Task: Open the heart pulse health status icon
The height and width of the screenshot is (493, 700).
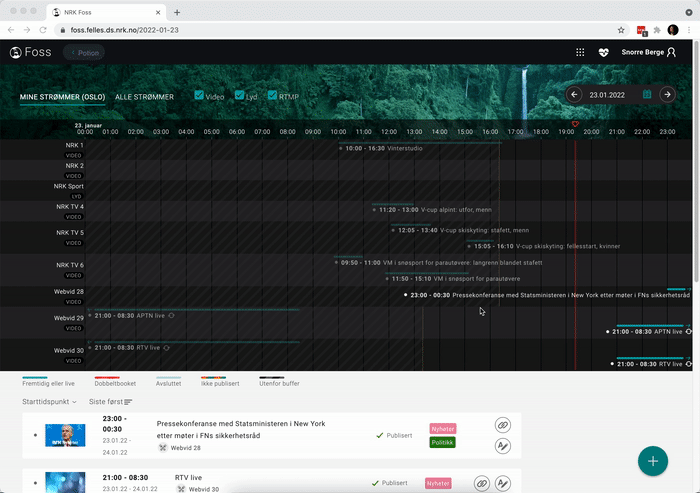Action: (603, 53)
